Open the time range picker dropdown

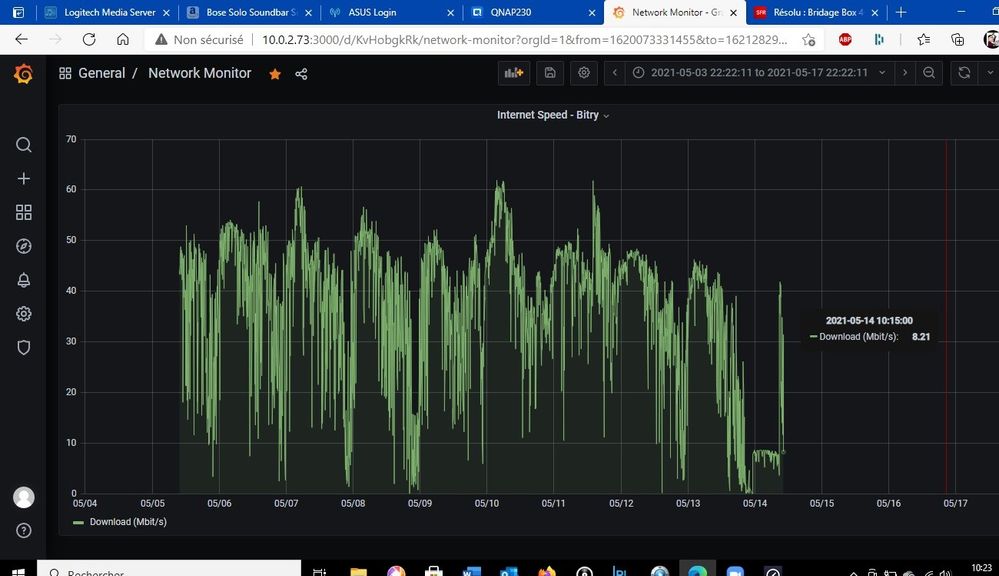(x=750, y=73)
